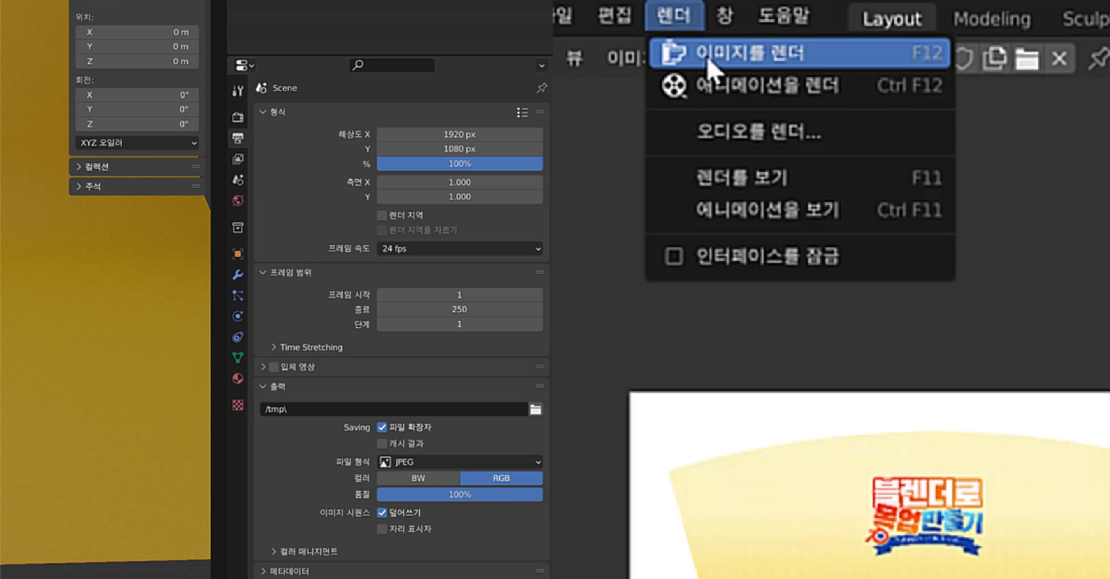Select BW color mode

(x=418, y=478)
